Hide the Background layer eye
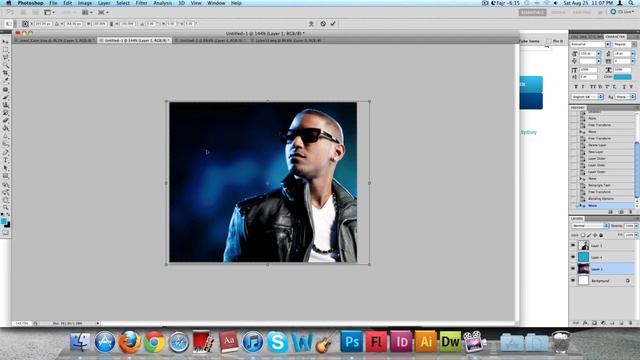The height and width of the screenshot is (360, 640). click(x=573, y=281)
